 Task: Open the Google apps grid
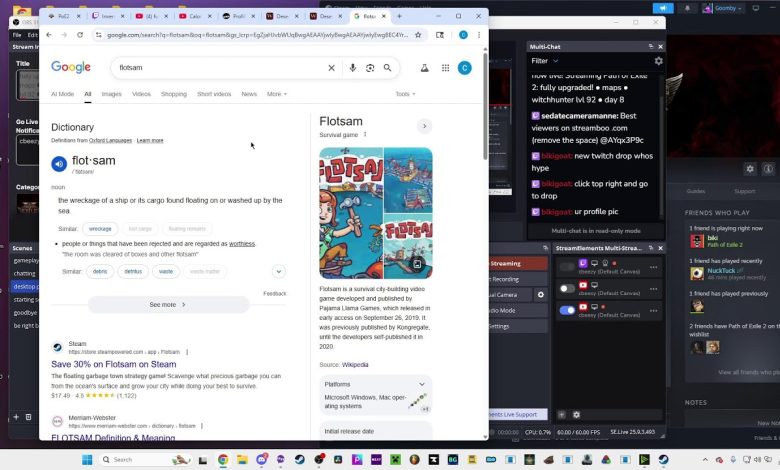coord(445,68)
